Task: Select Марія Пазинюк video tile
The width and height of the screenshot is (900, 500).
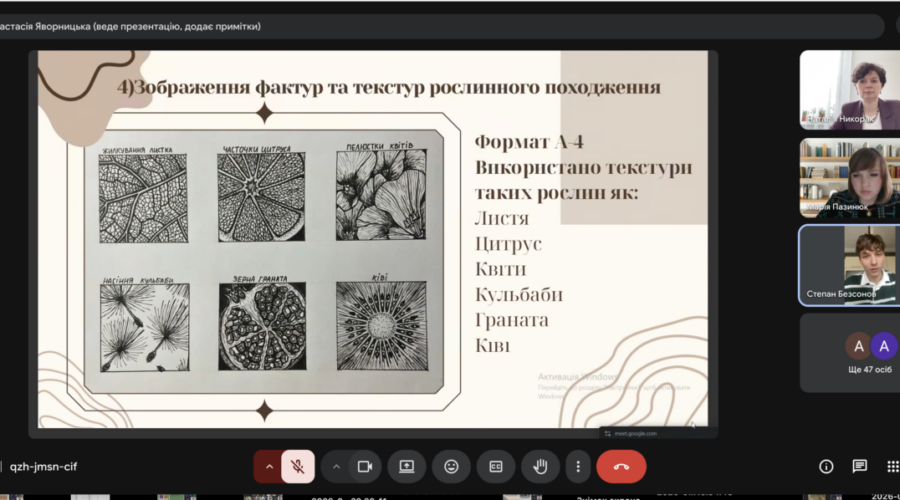Action: pyautogui.click(x=849, y=178)
